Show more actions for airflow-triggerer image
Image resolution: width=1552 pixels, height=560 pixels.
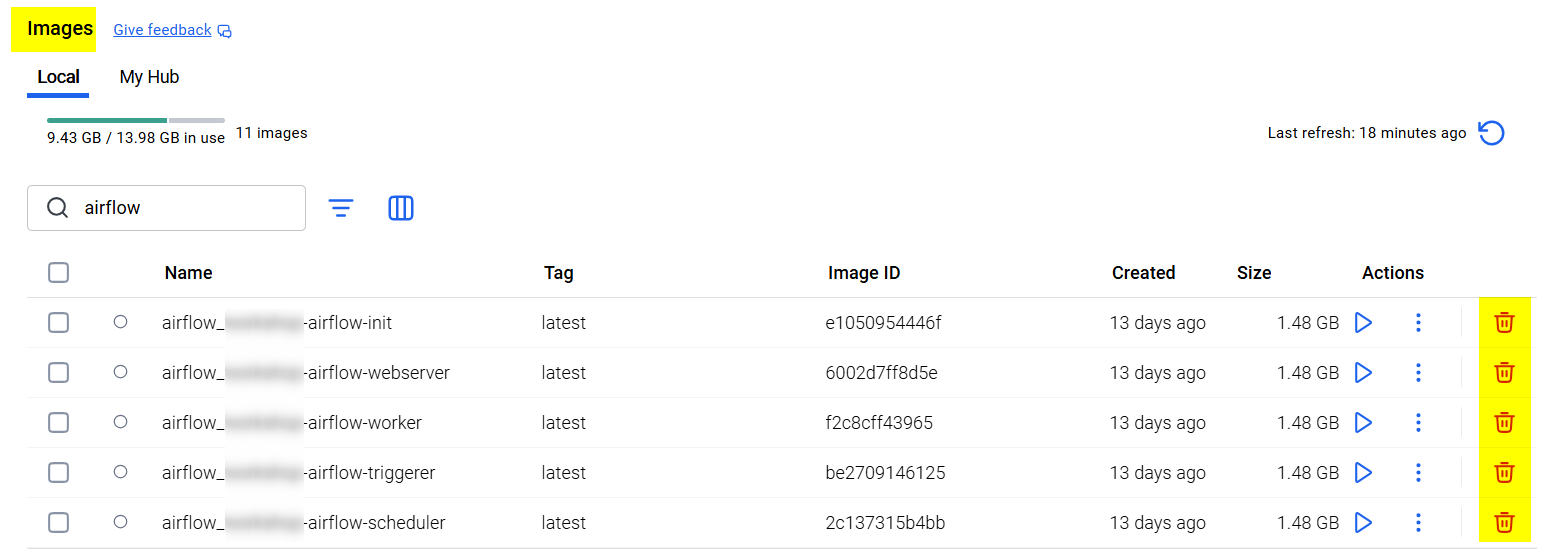(1418, 472)
